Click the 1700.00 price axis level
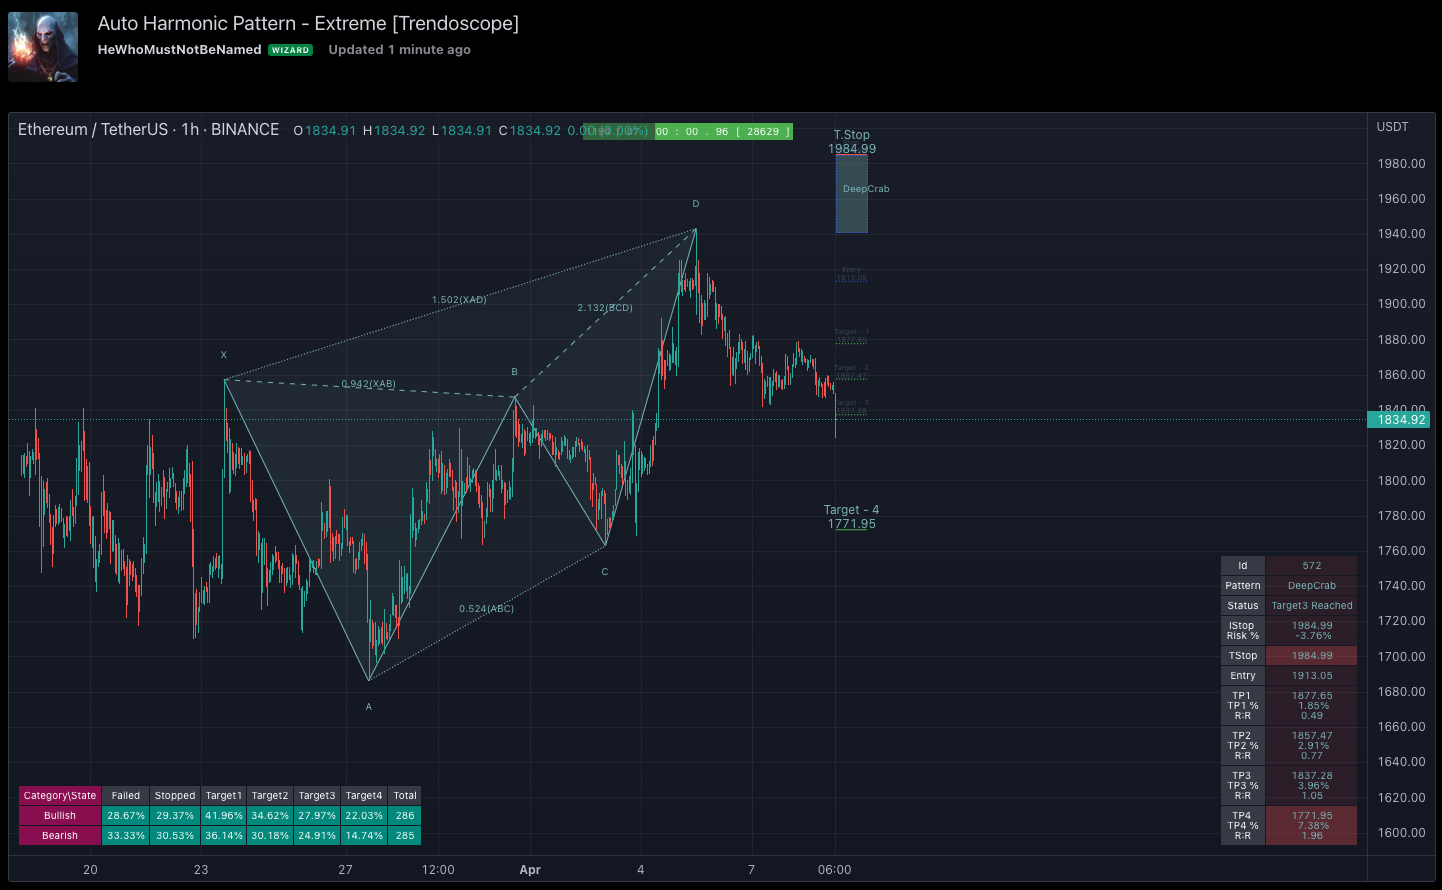 [x=1401, y=657]
